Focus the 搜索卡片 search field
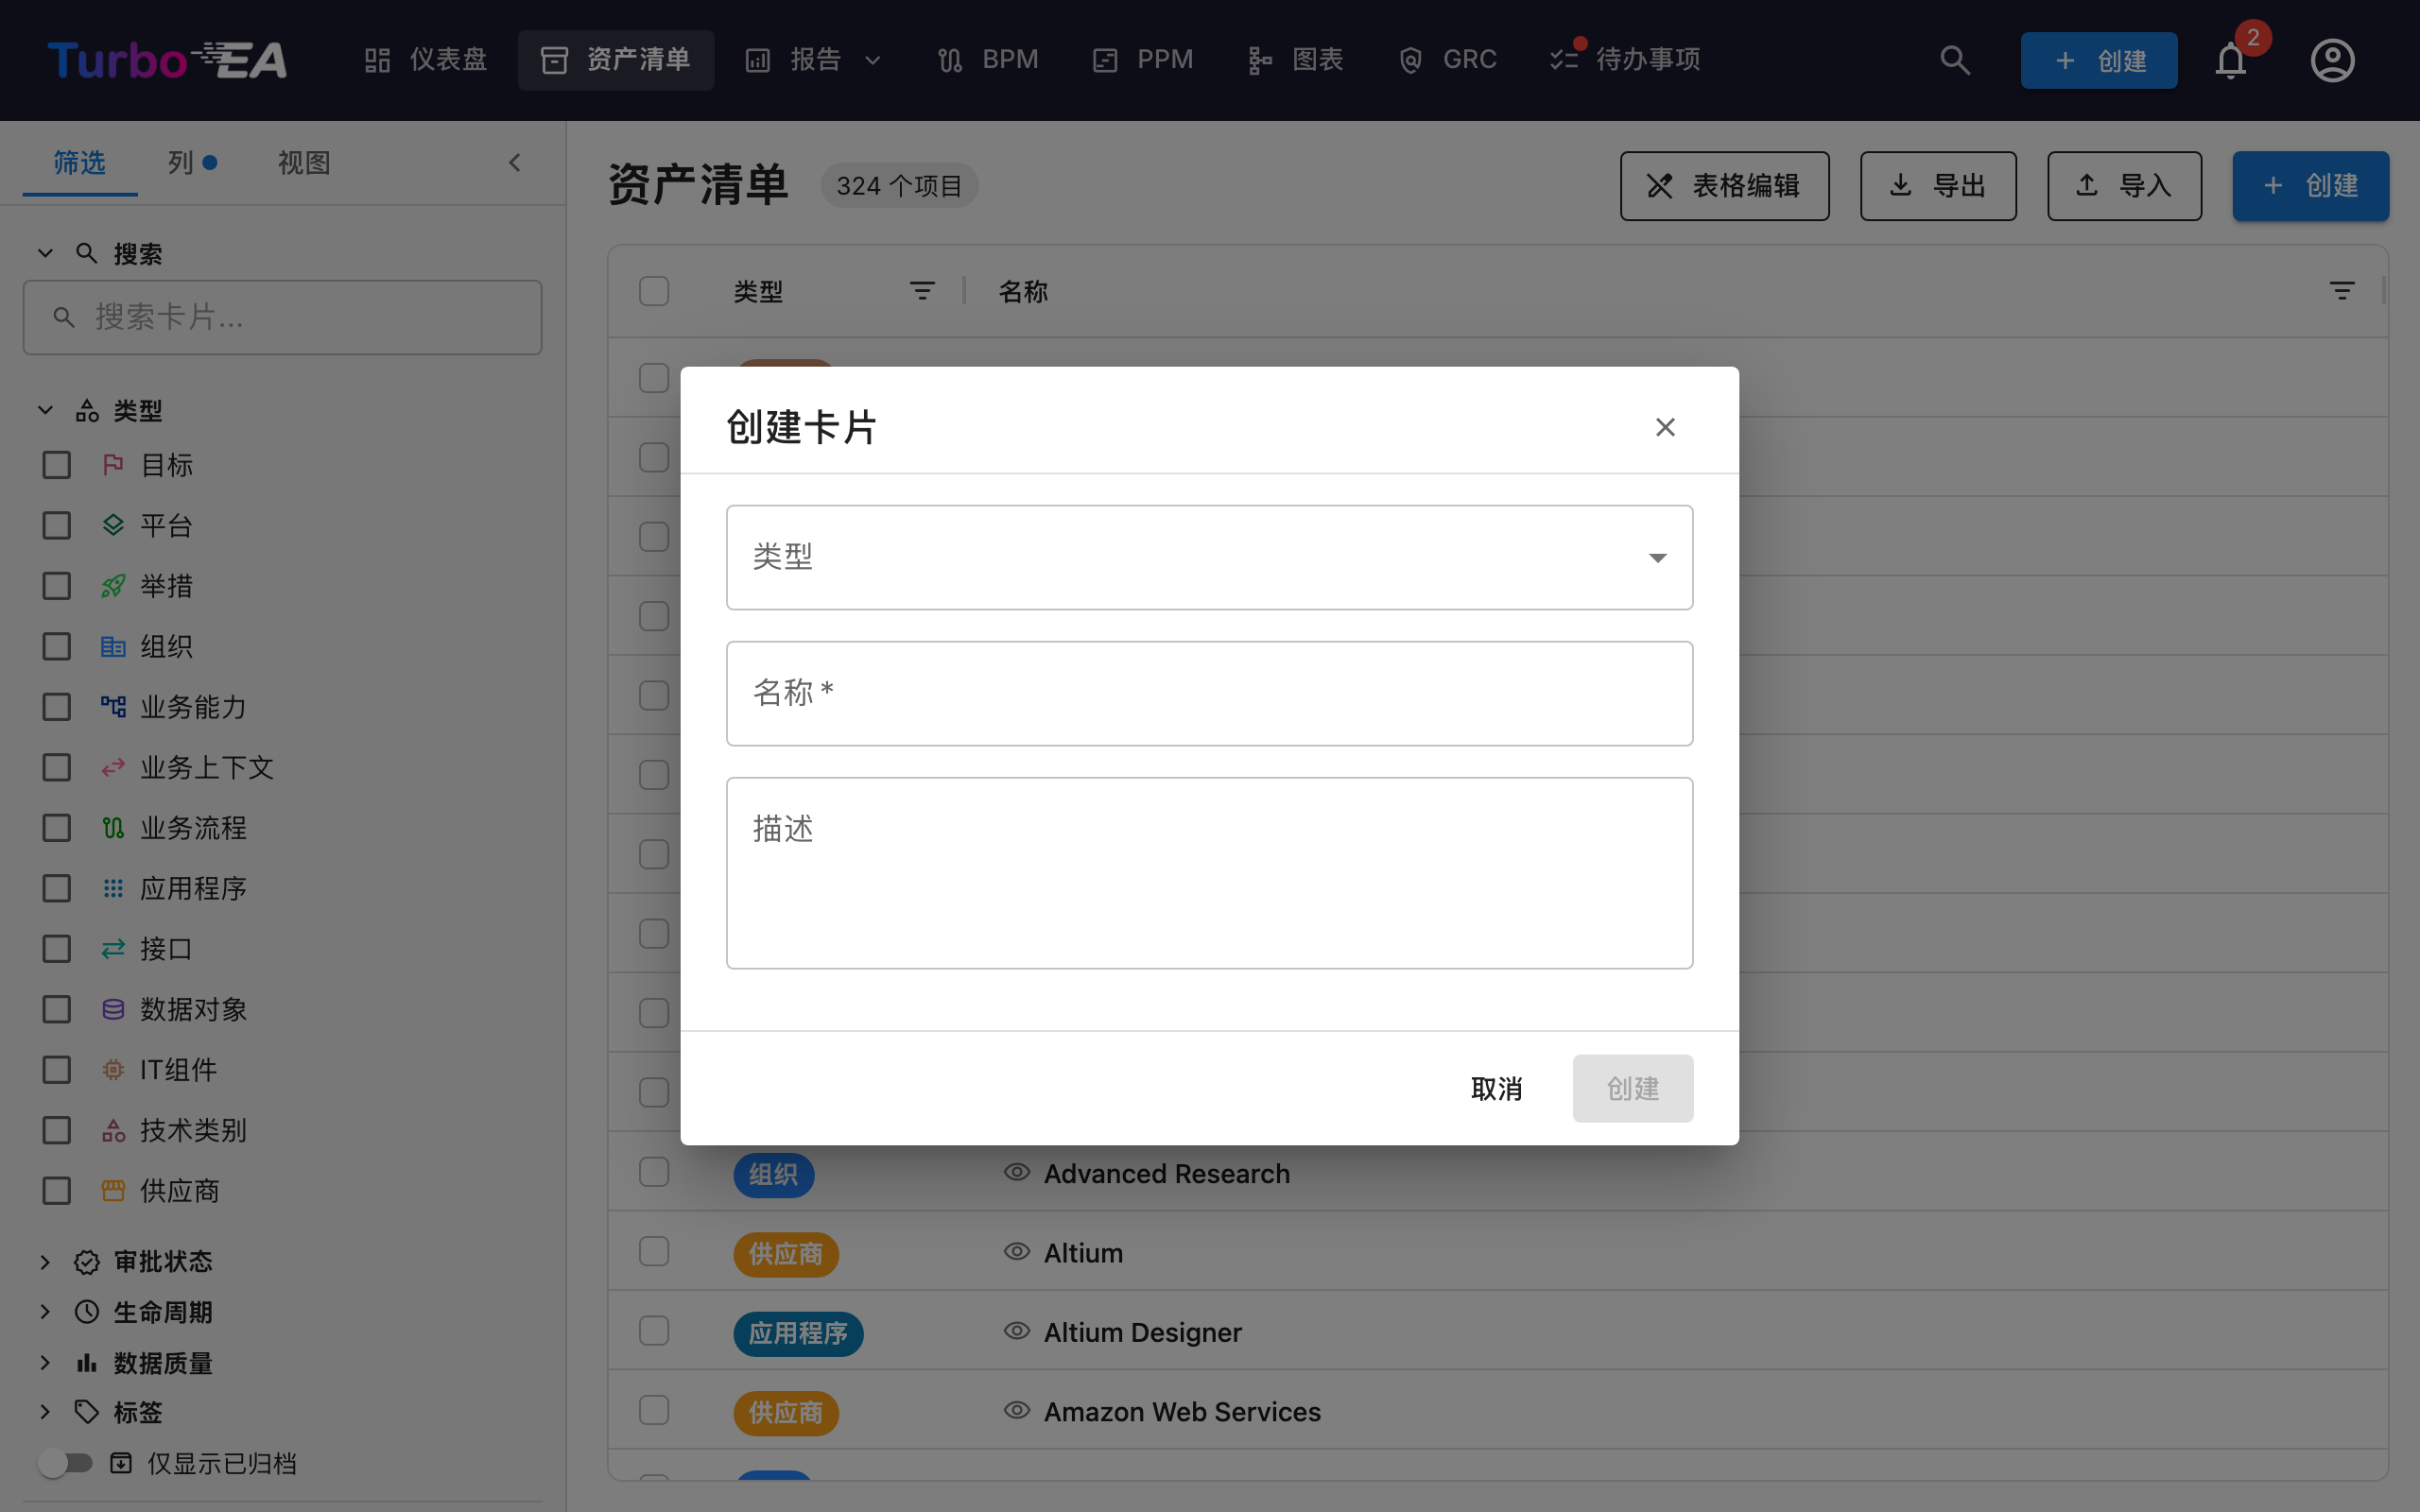Viewport: 2420px width, 1512px height. (282, 317)
